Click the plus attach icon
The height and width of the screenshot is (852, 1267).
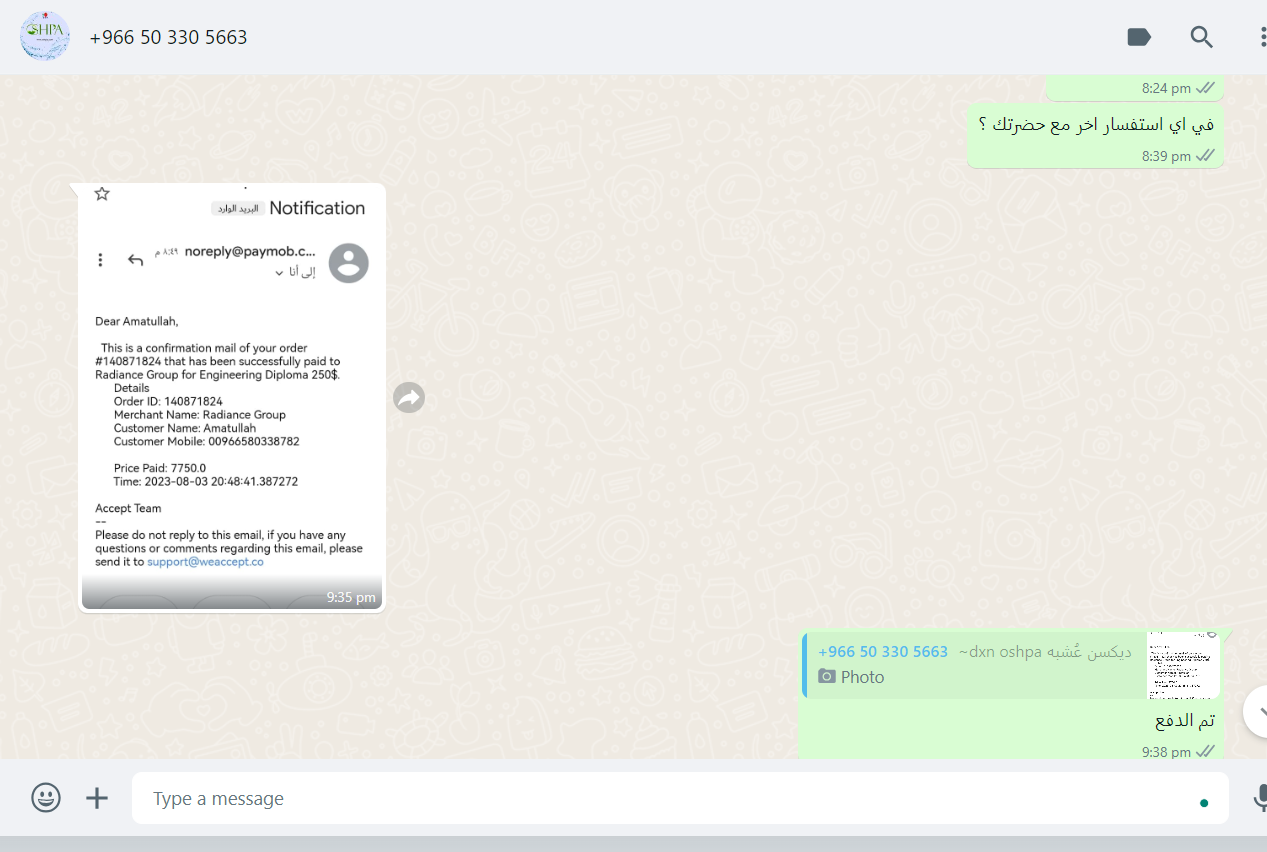coord(97,798)
